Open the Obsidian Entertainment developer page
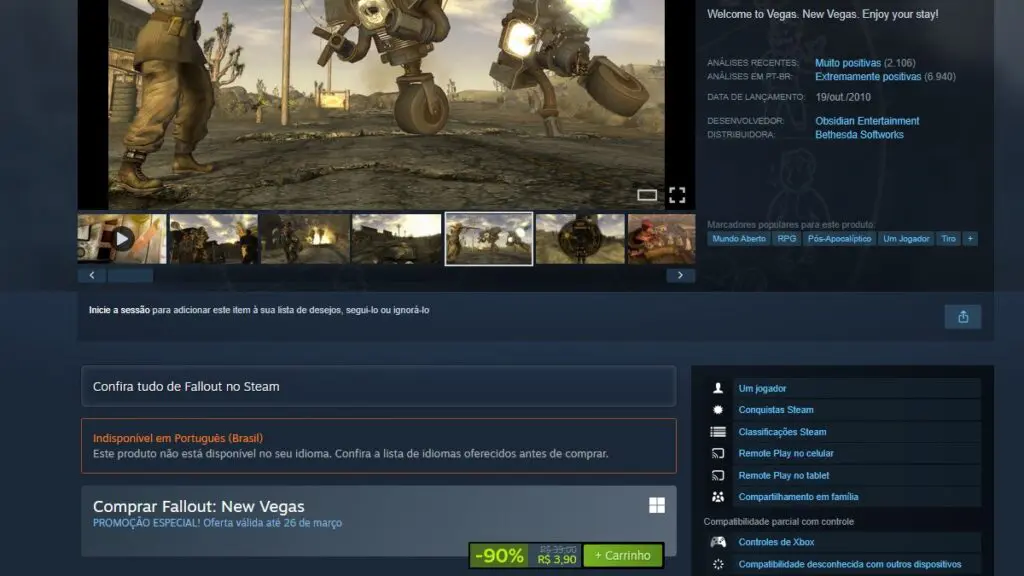 pos(866,120)
